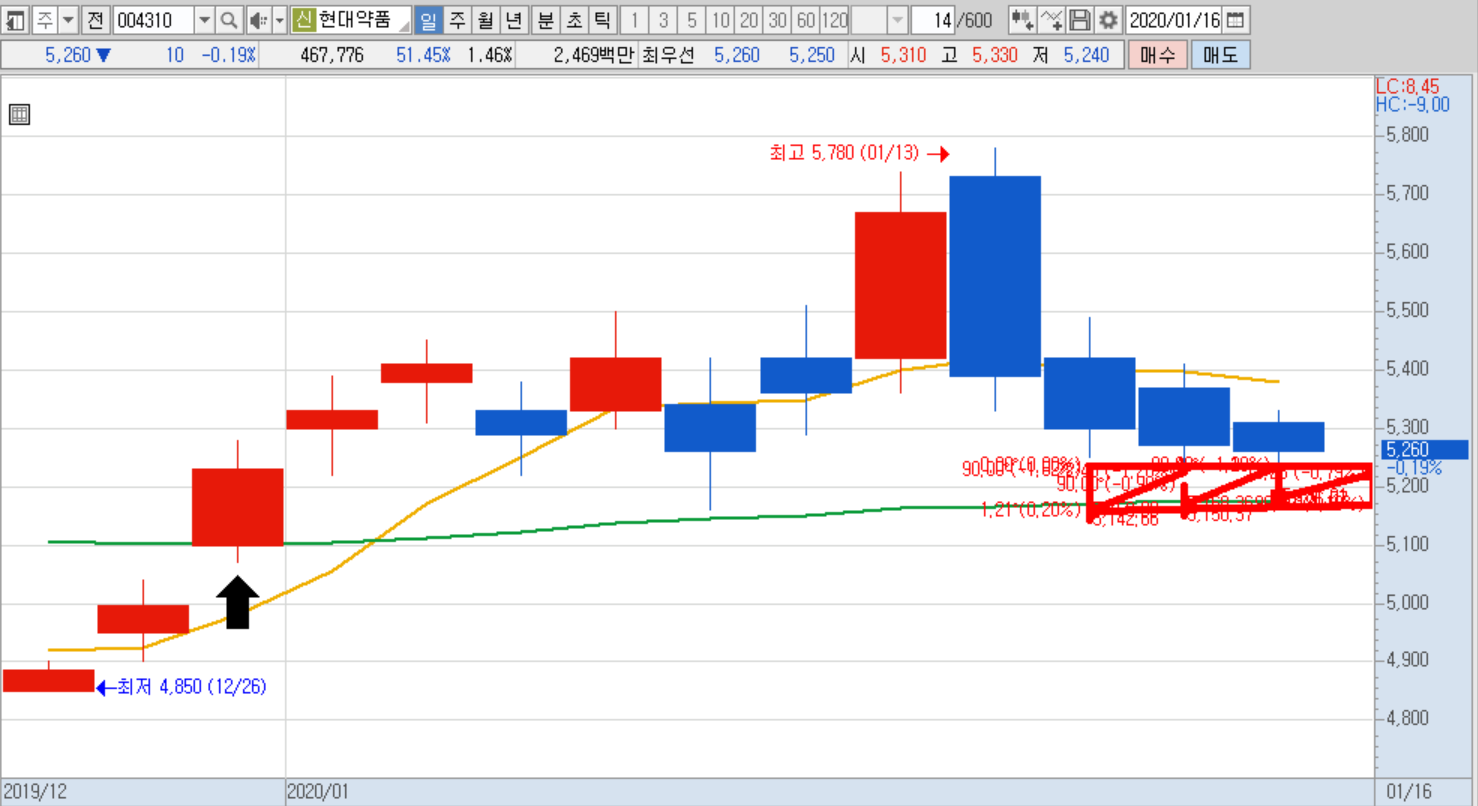Click the current price 5,260 in the quote bar
The width and height of the screenshot is (1478, 806).
click(x=67, y=55)
